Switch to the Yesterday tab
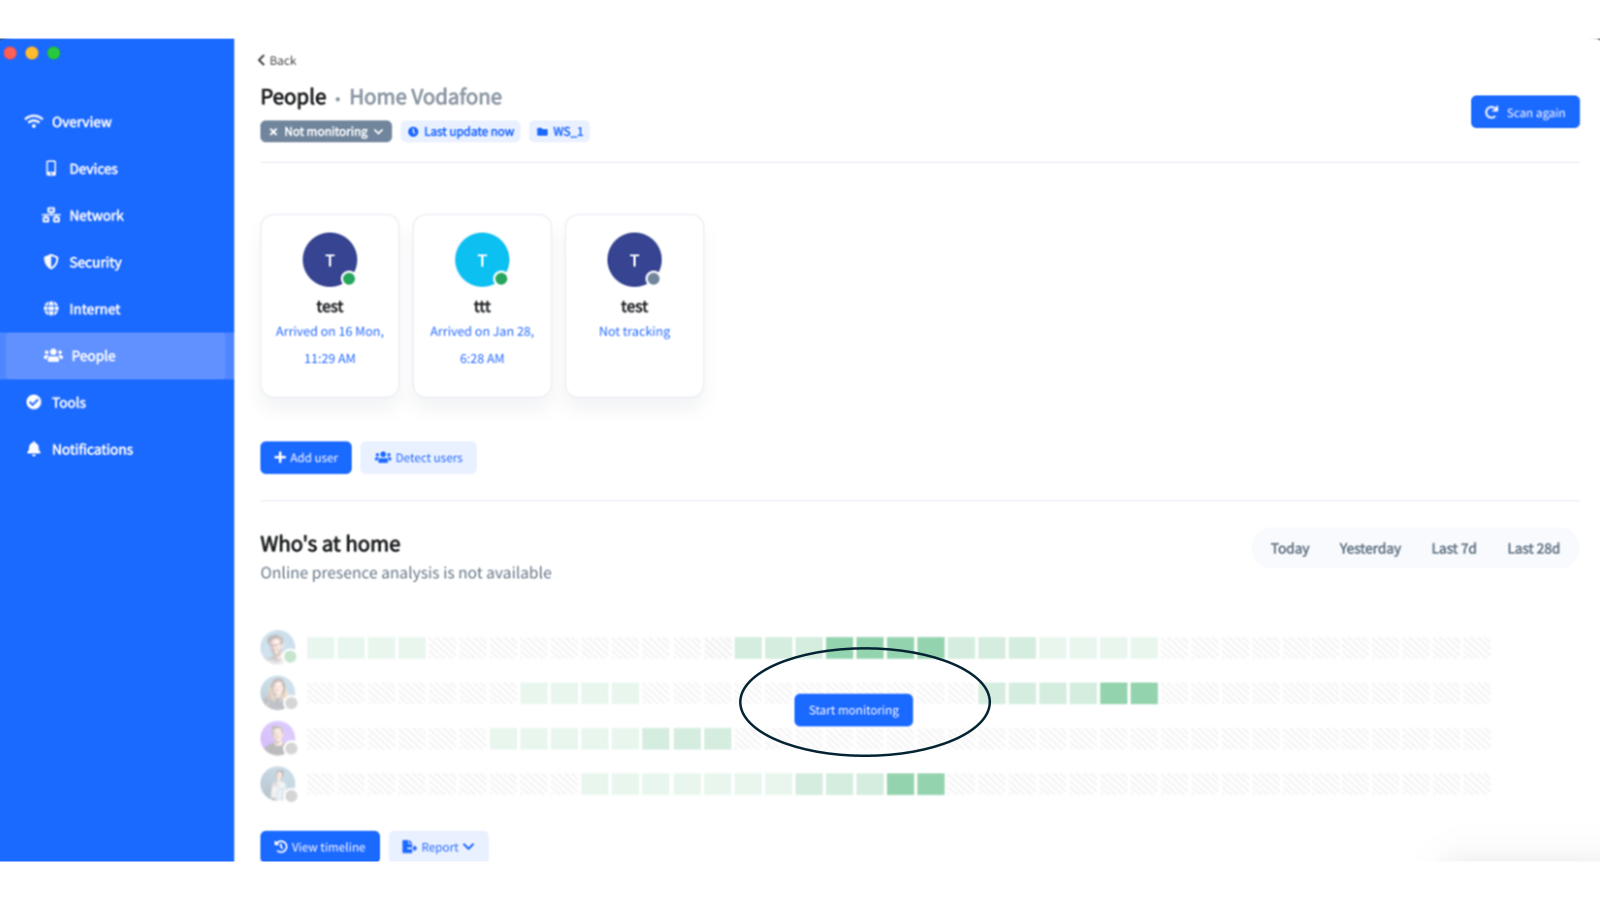This screenshot has width=1600, height=900. [1369, 549]
